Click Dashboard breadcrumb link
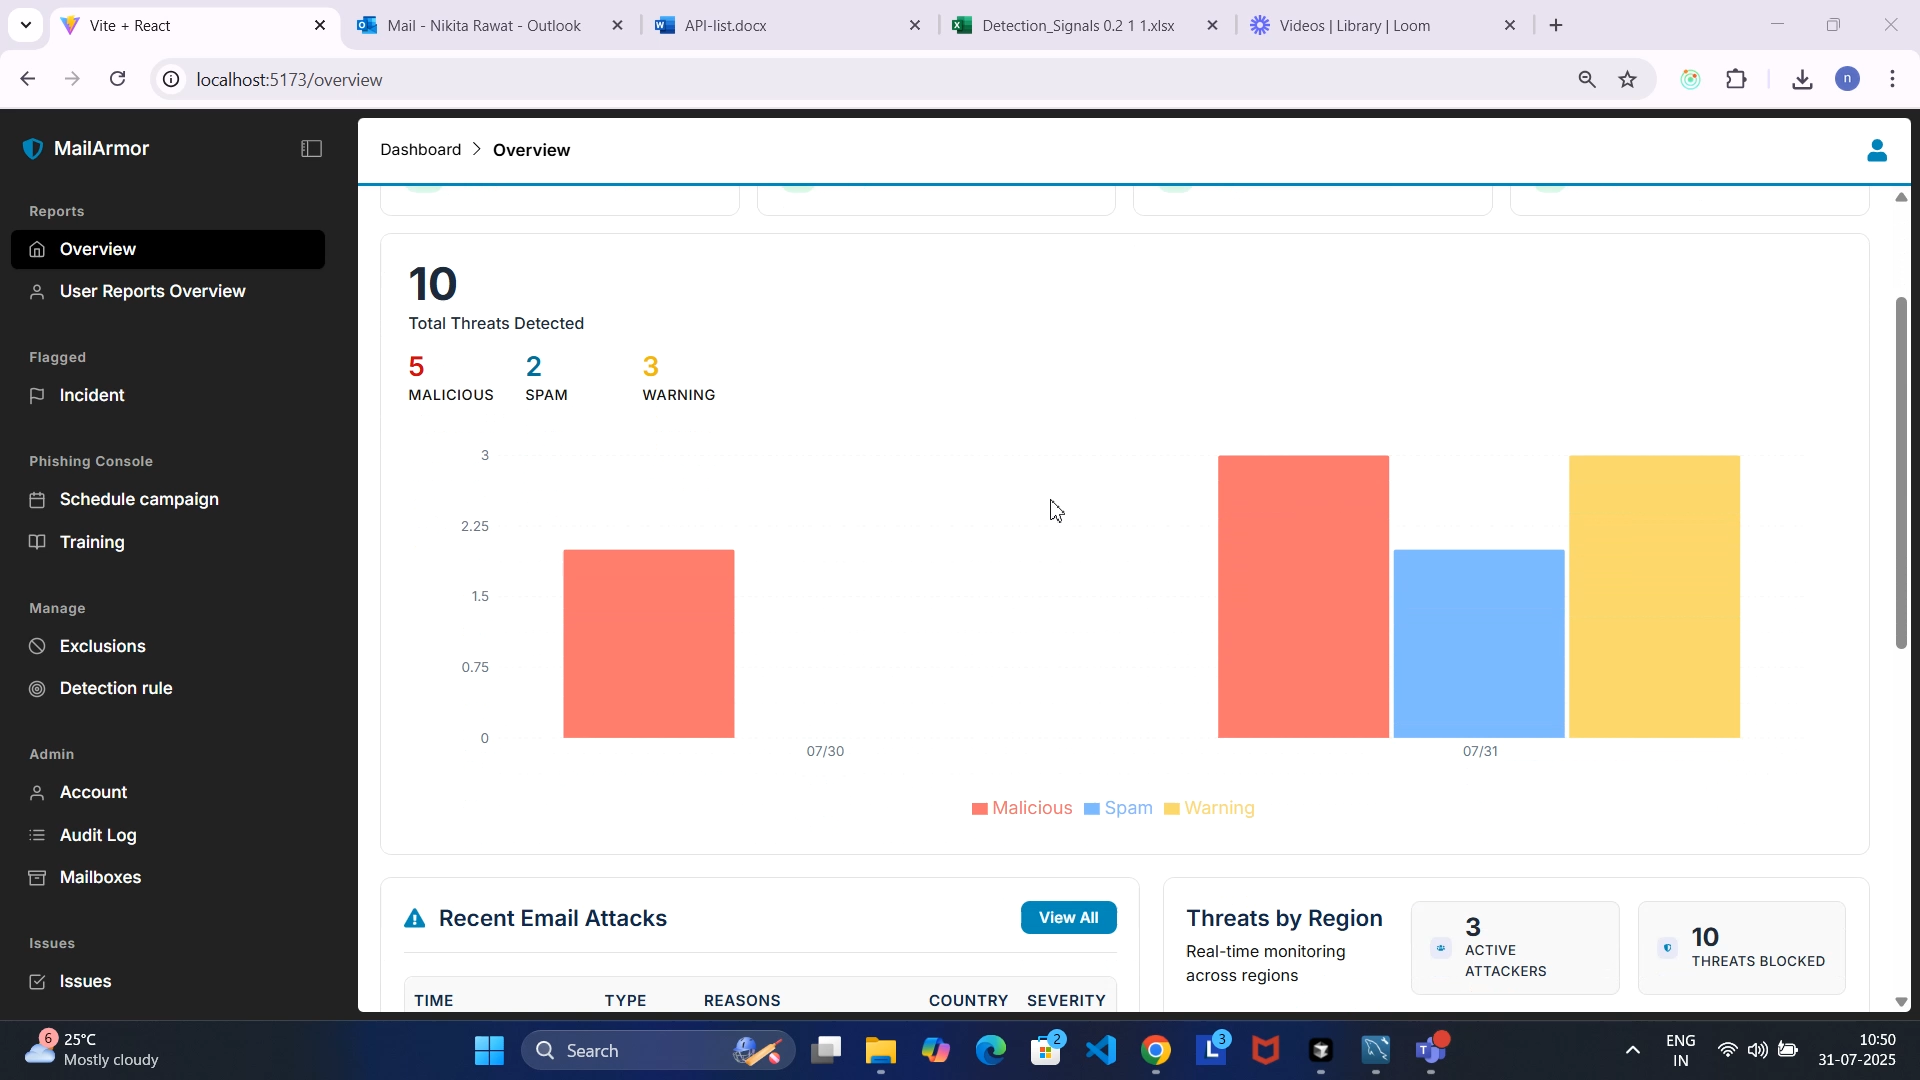Image resolution: width=1920 pixels, height=1080 pixels. tap(420, 150)
